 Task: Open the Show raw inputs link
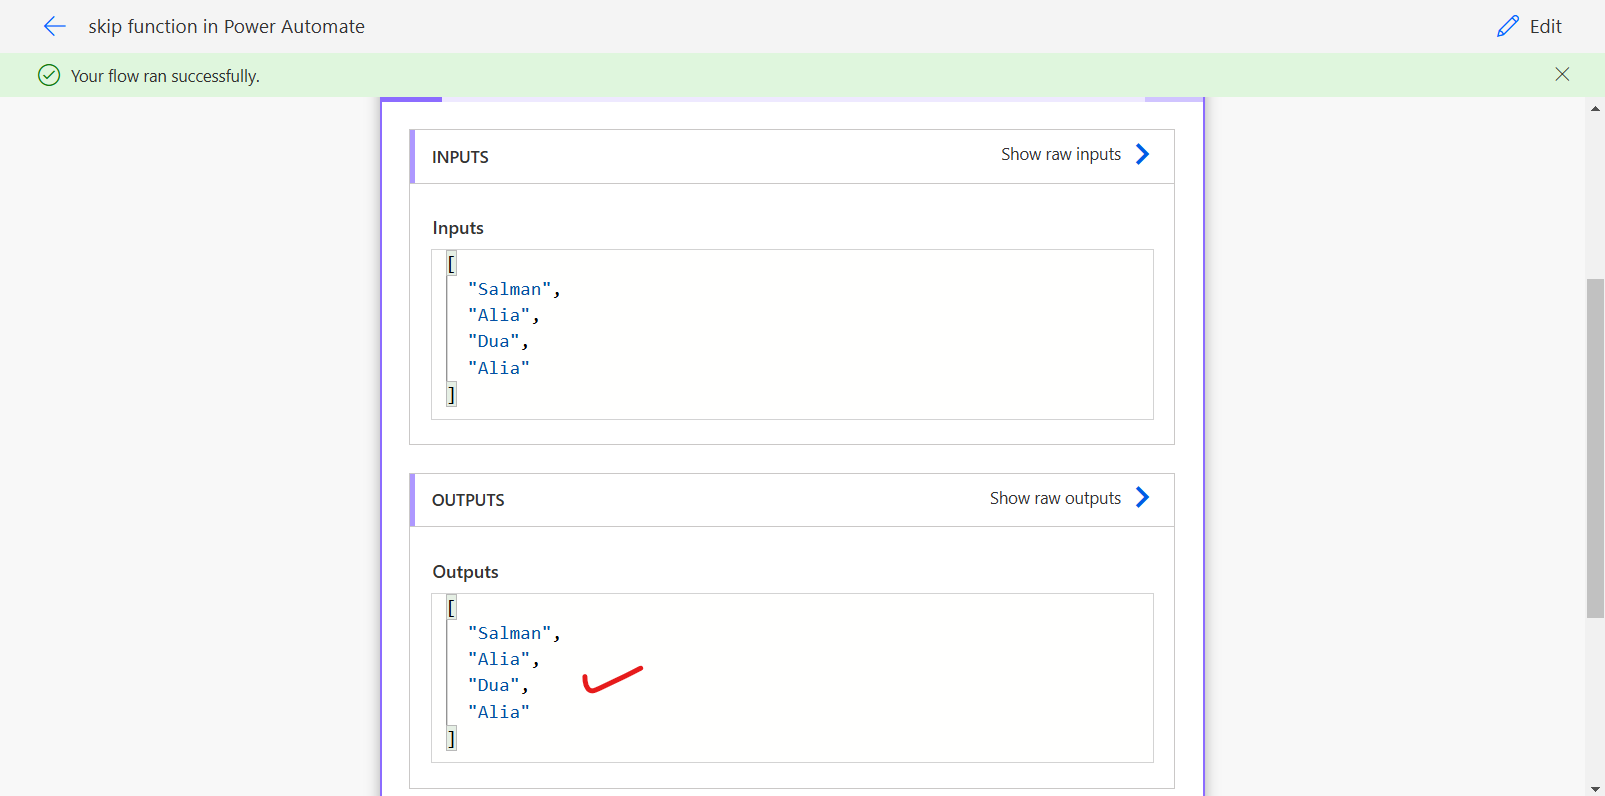click(x=1060, y=154)
